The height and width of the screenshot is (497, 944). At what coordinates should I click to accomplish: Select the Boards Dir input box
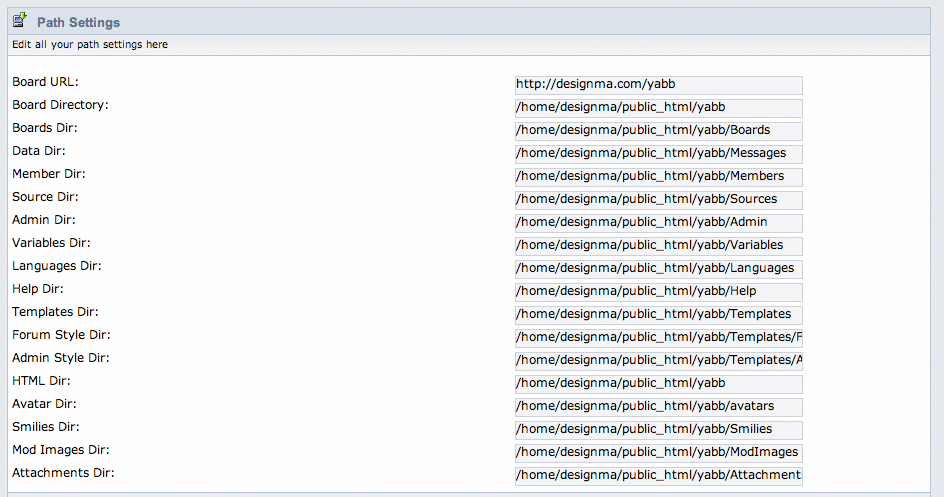[x=658, y=131]
